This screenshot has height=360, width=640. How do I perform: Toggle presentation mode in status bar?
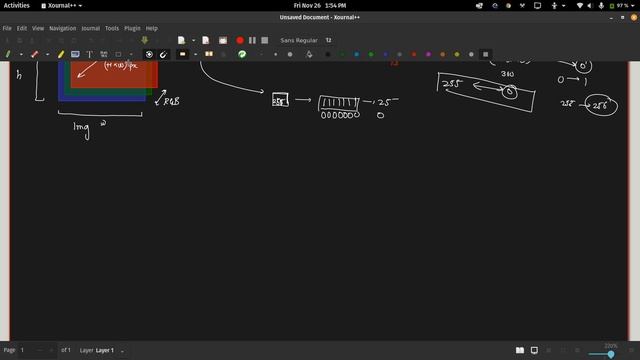(534, 350)
